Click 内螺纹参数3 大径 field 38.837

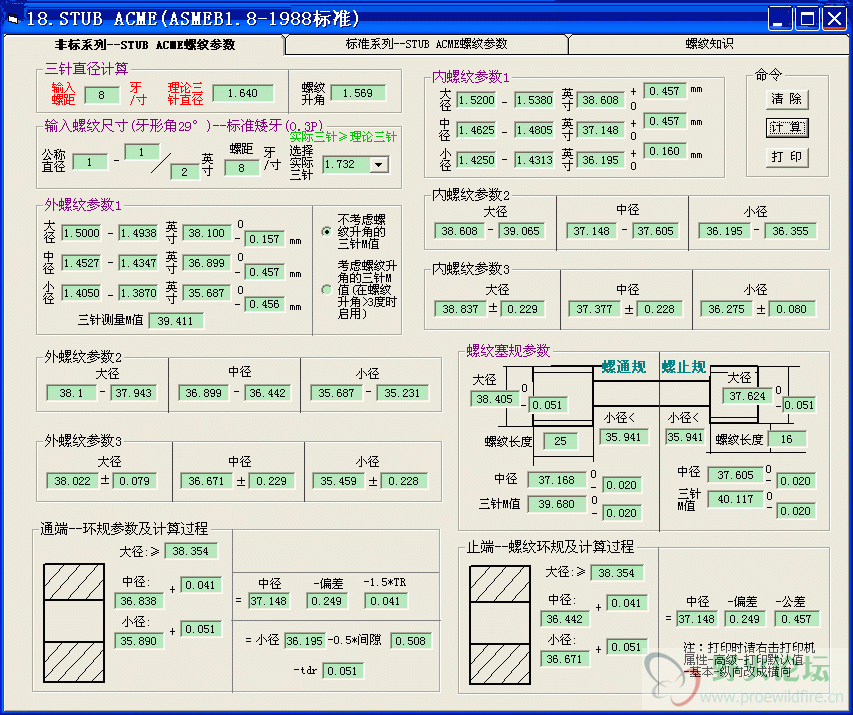coord(461,309)
